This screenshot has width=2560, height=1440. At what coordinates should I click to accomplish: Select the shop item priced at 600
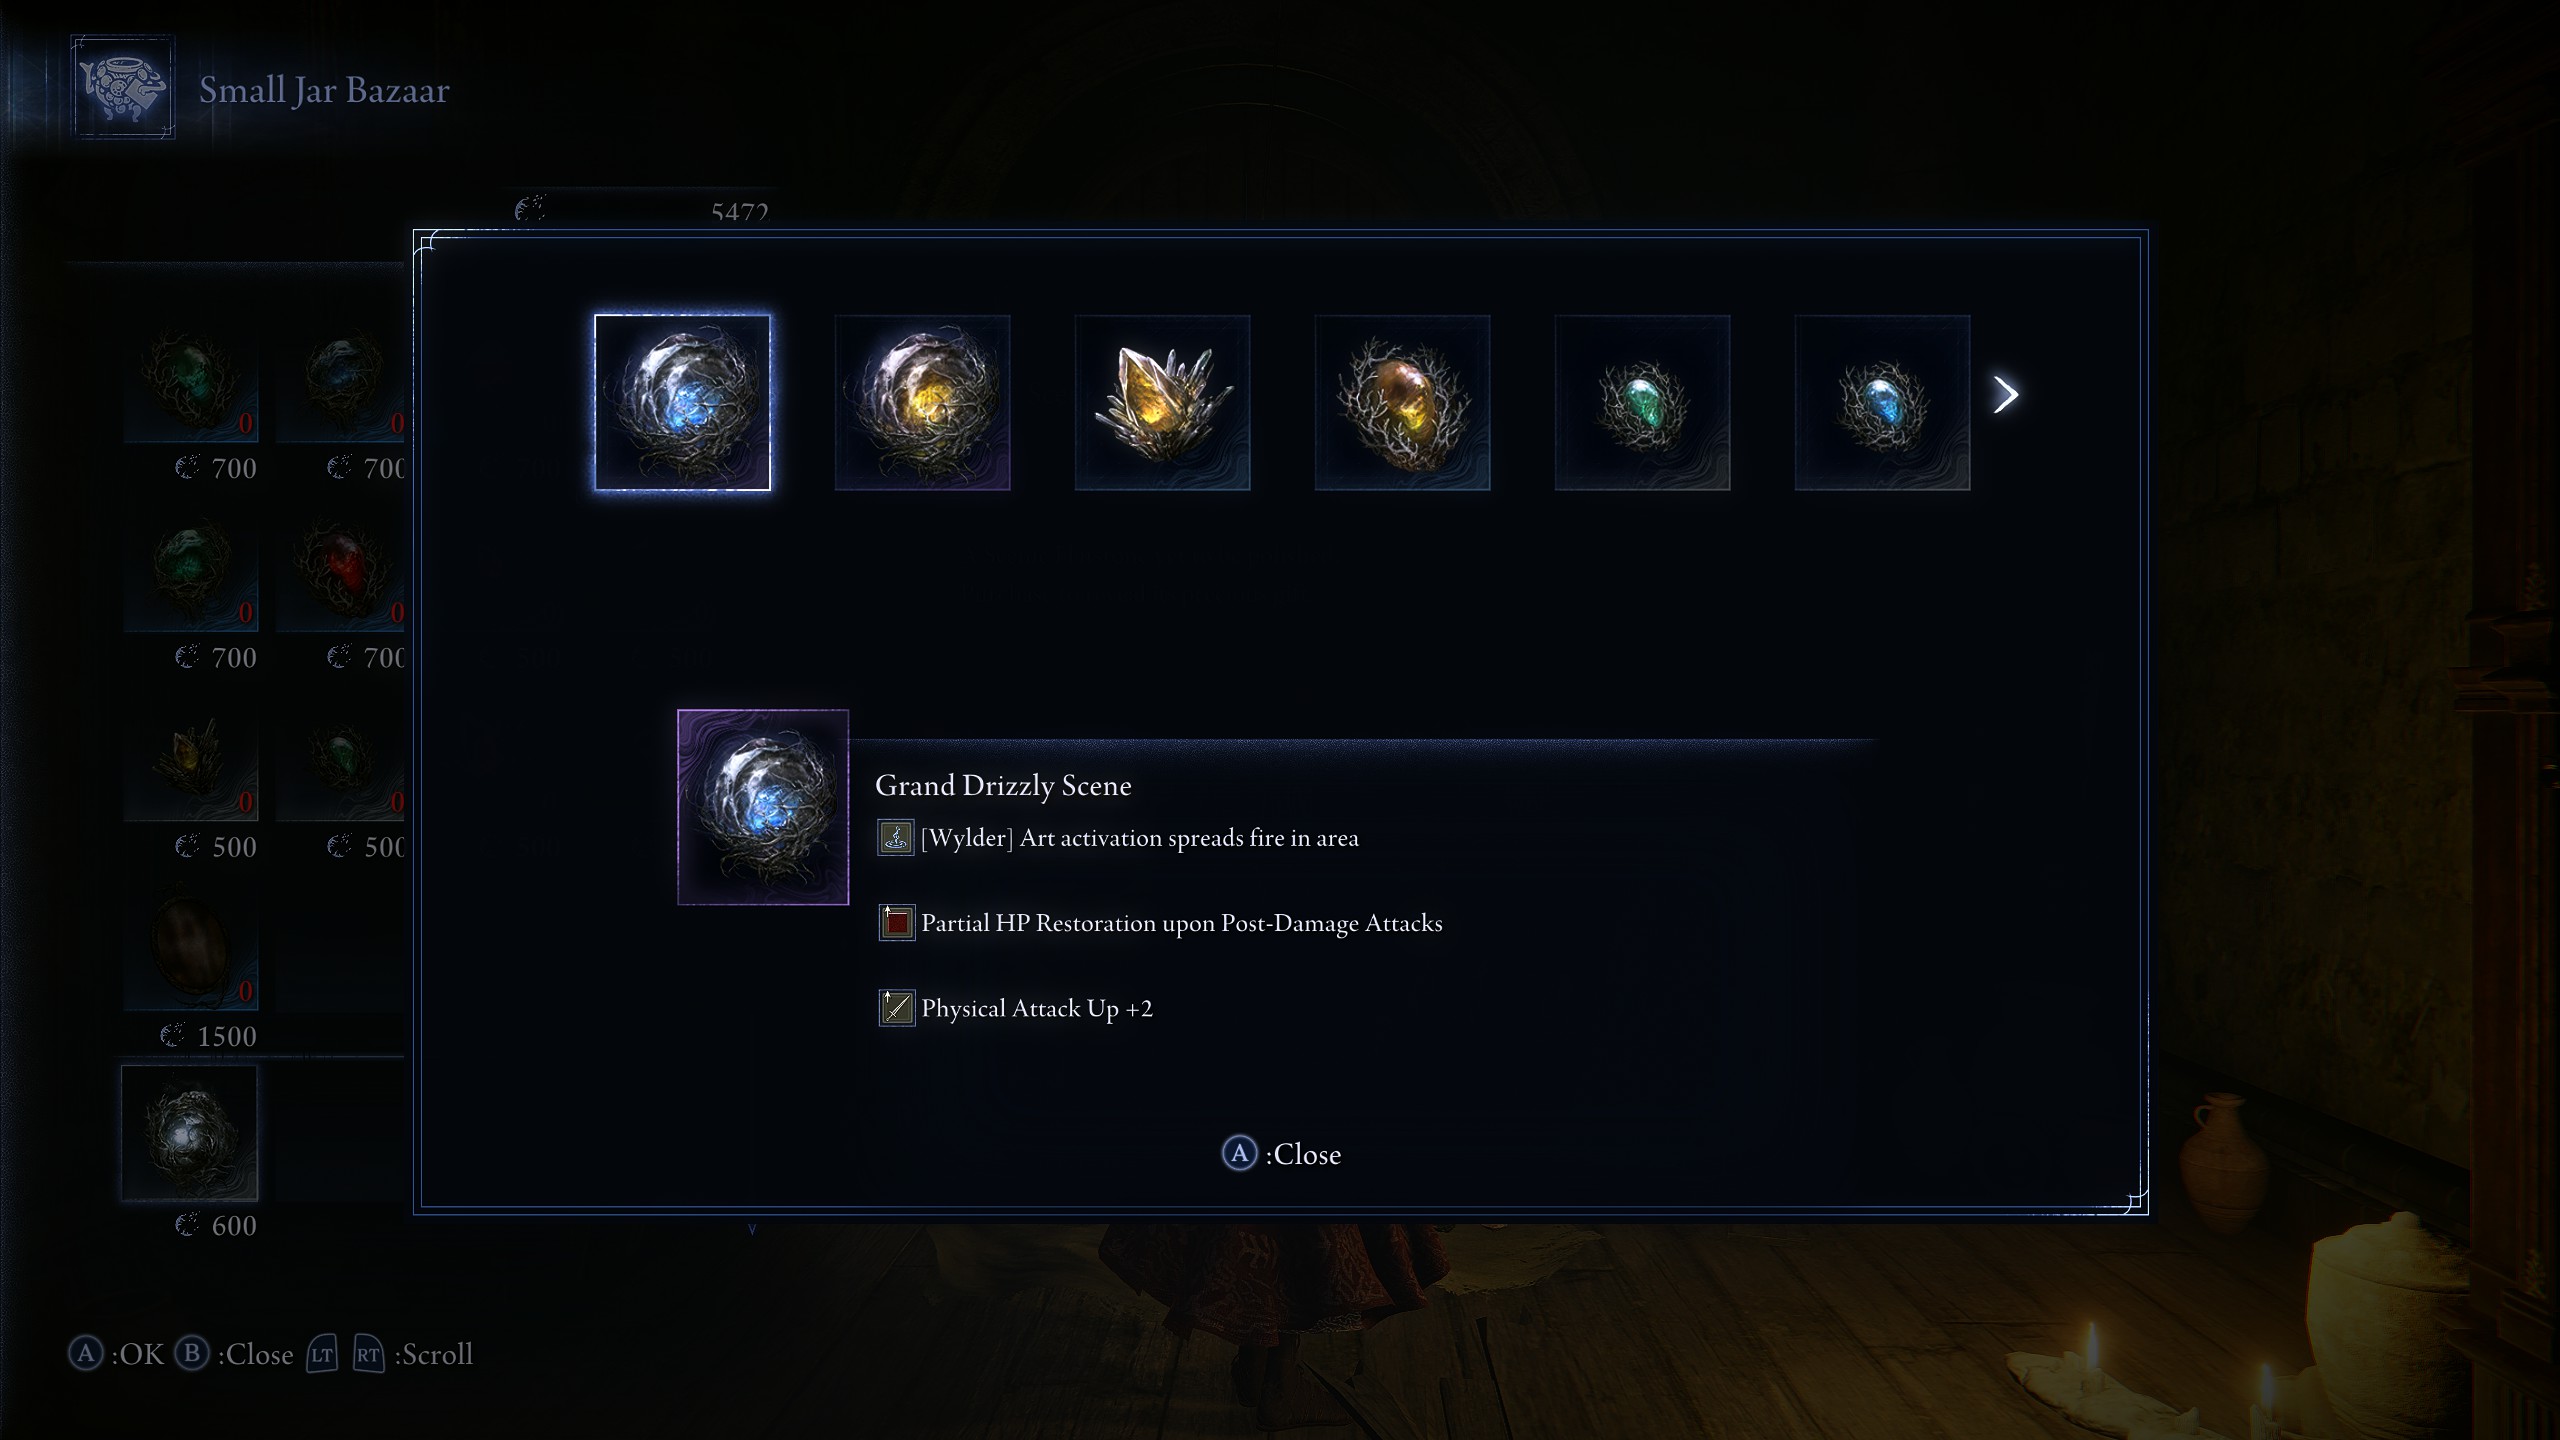tap(189, 1133)
